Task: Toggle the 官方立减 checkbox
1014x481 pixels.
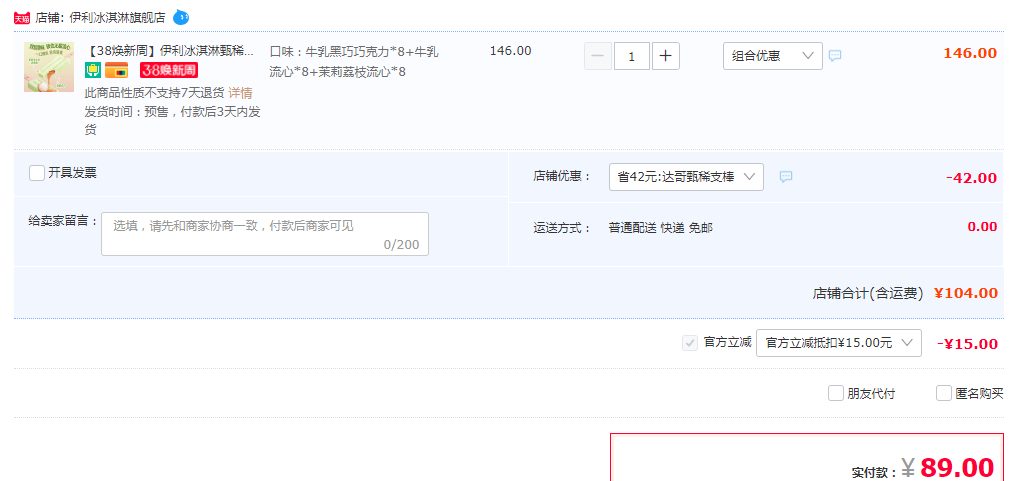Action: point(690,343)
